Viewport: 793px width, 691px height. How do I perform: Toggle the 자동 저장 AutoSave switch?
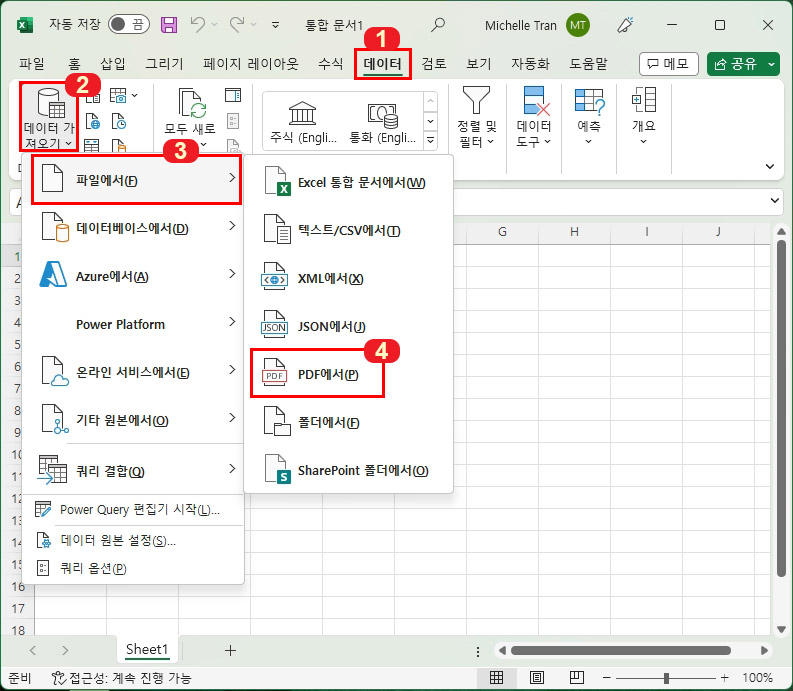point(128,24)
